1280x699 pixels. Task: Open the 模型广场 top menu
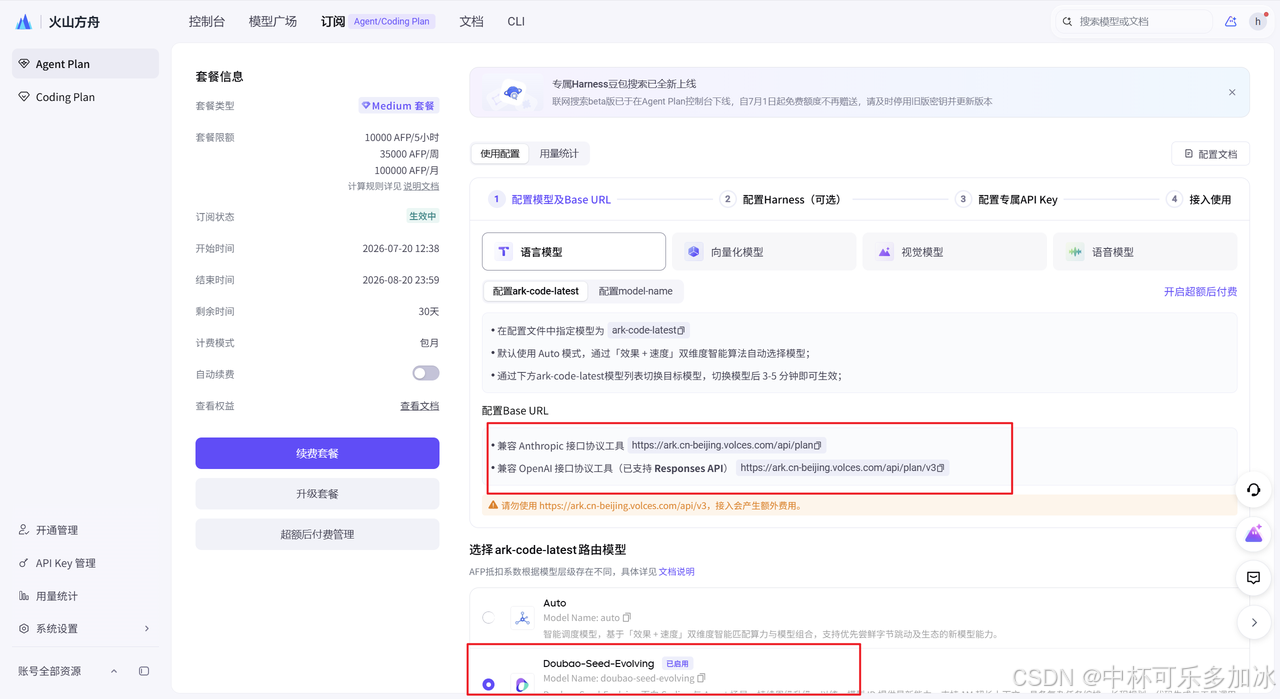tap(273, 21)
